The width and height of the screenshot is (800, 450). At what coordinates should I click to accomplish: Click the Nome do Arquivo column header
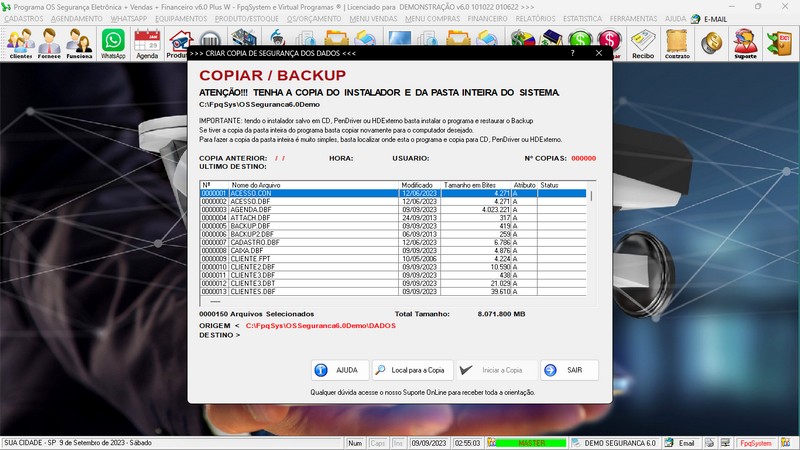click(x=313, y=185)
